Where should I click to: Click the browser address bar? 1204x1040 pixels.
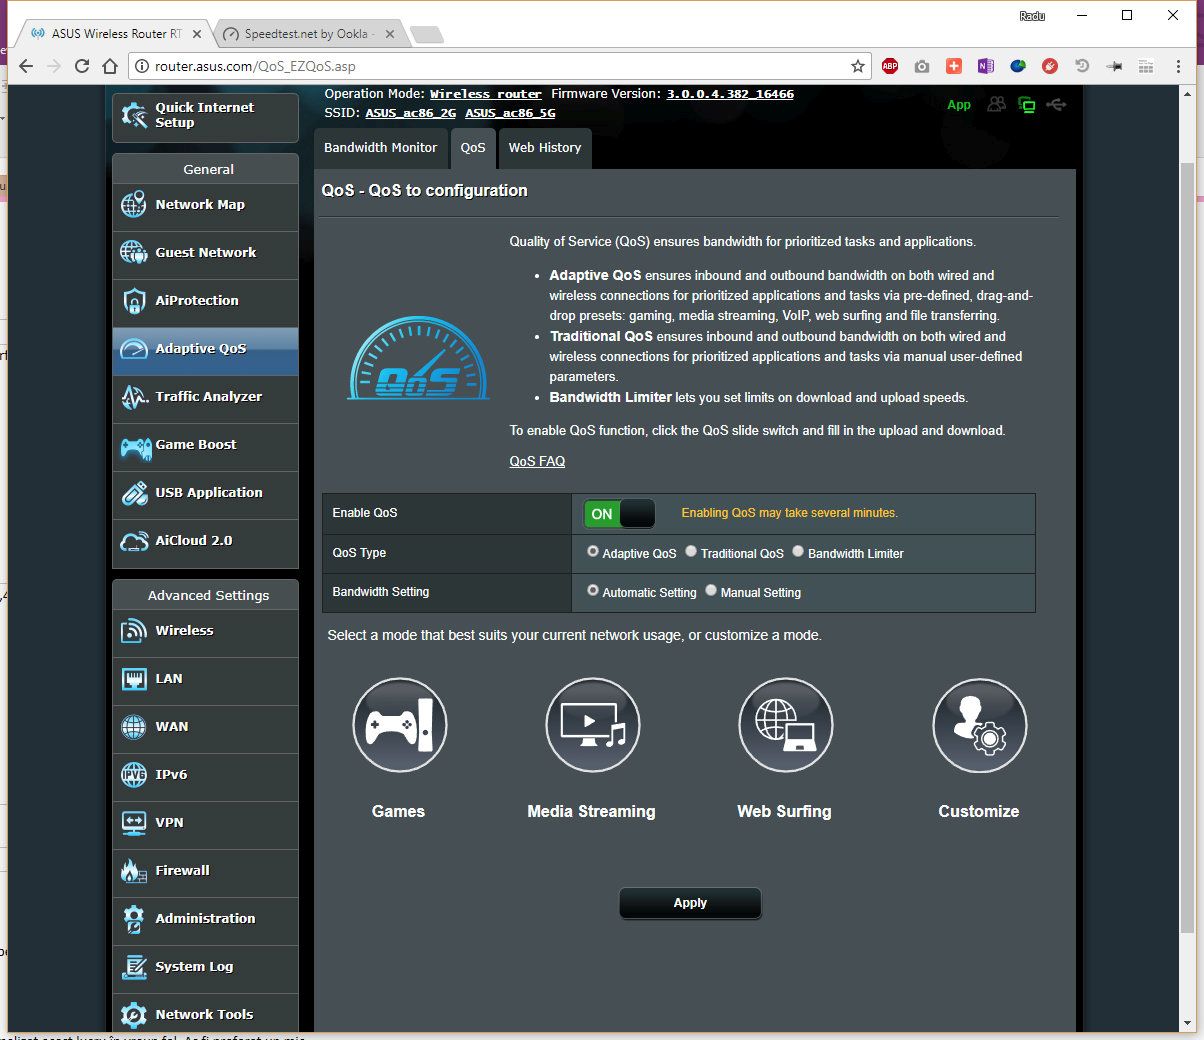click(500, 66)
